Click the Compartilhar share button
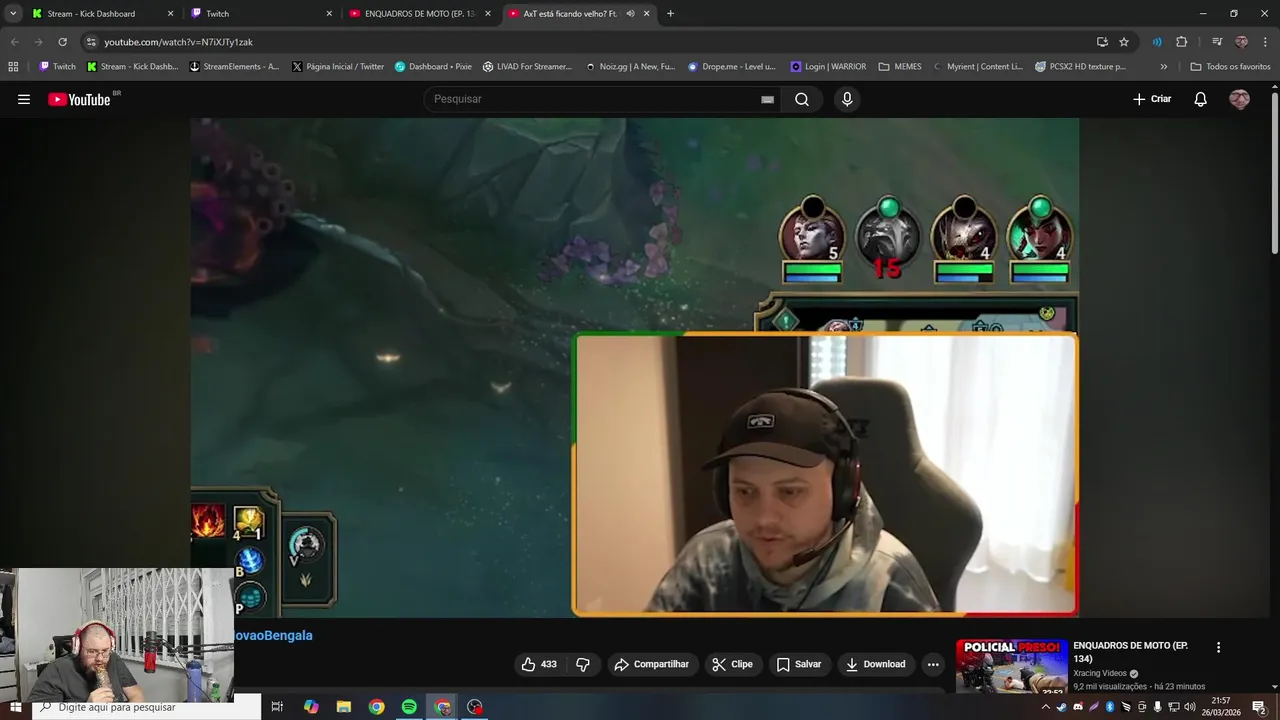Image resolution: width=1280 pixels, height=720 pixels. [652, 664]
